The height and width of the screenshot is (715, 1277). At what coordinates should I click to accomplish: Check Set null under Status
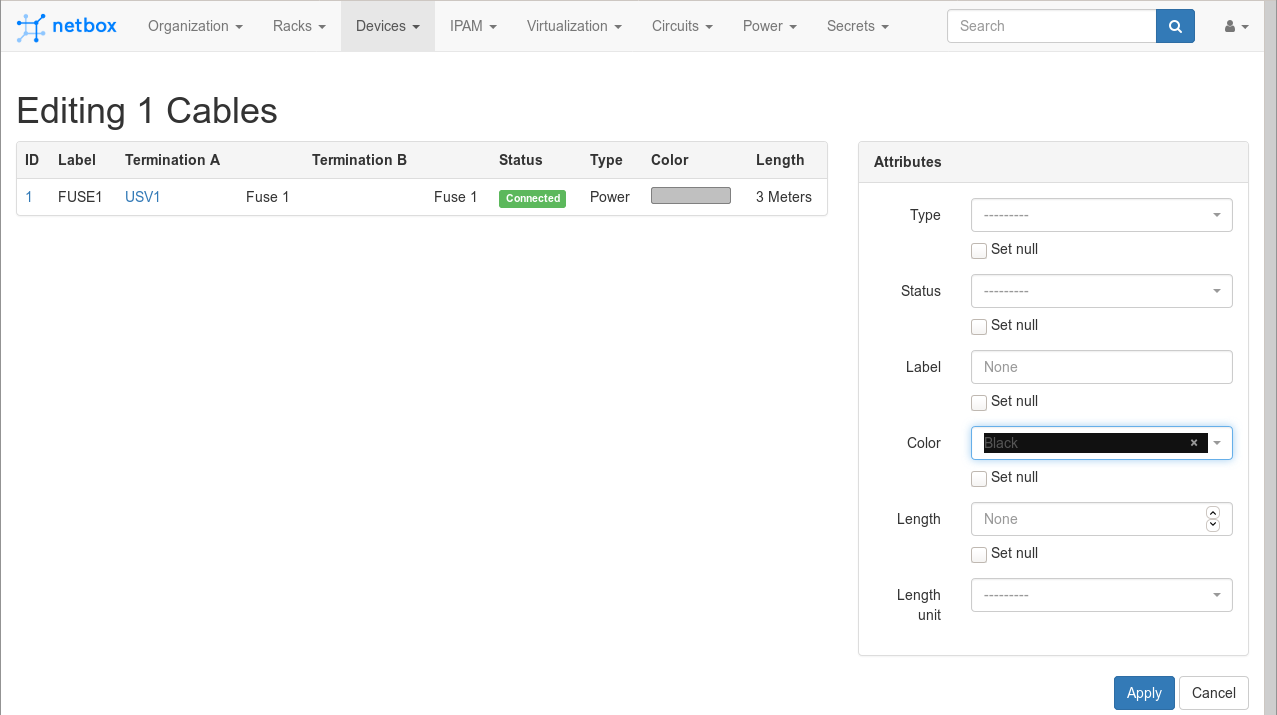[x=979, y=326]
